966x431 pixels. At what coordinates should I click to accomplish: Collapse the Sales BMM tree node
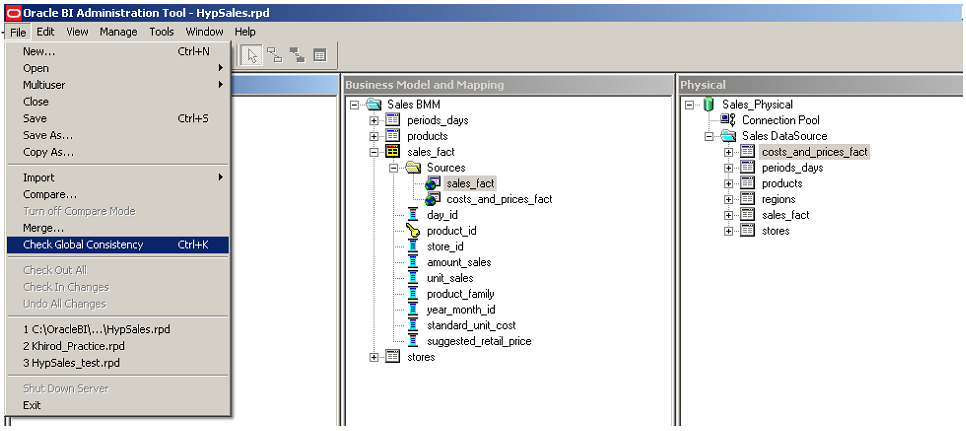(354, 105)
